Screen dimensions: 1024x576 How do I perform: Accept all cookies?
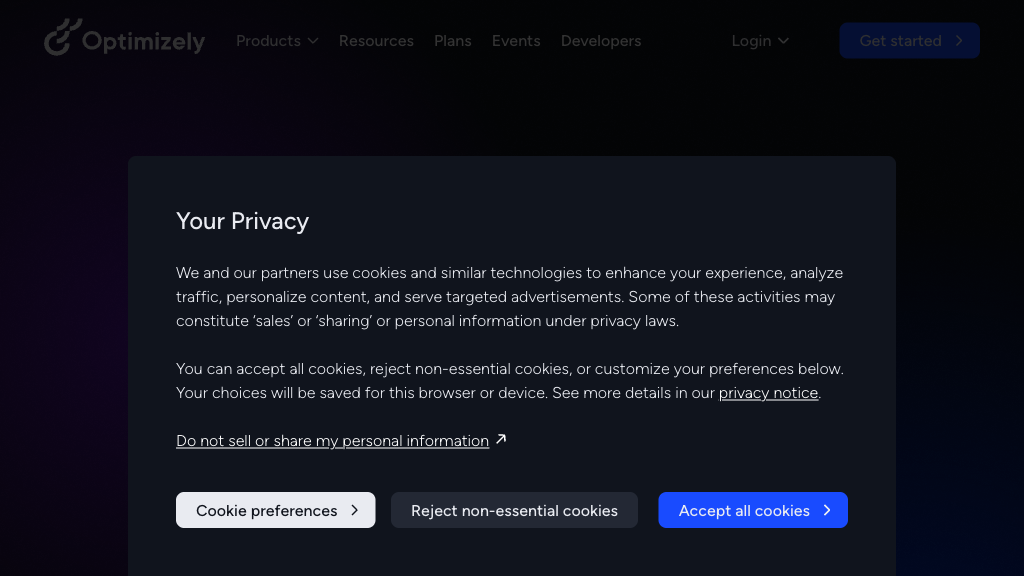(x=752, y=510)
